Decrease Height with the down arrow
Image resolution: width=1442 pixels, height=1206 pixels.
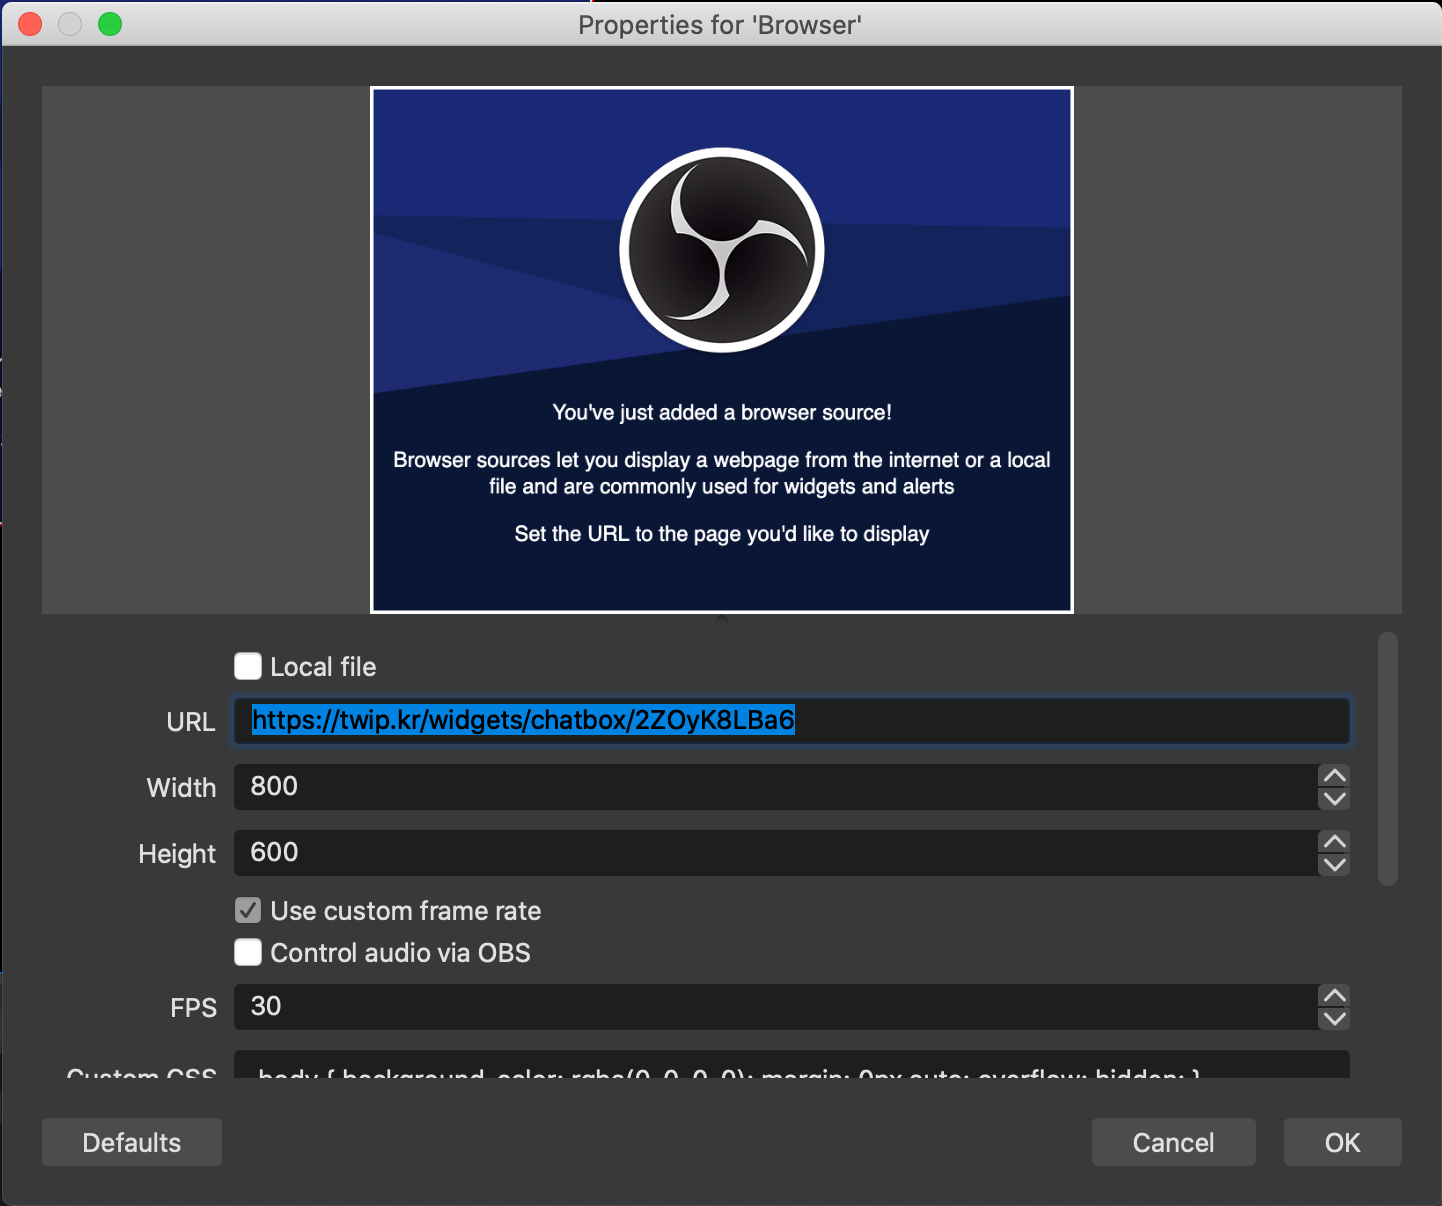(x=1334, y=864)
